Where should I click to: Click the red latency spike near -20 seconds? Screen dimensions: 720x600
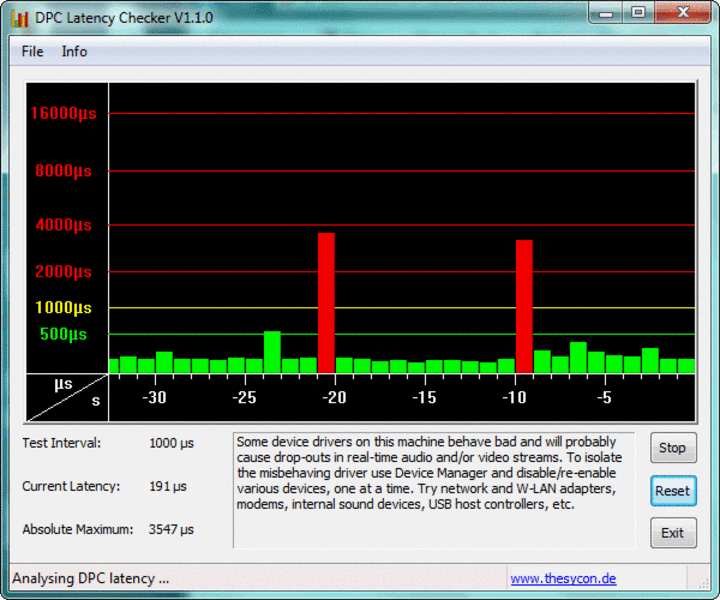point(326,302)
